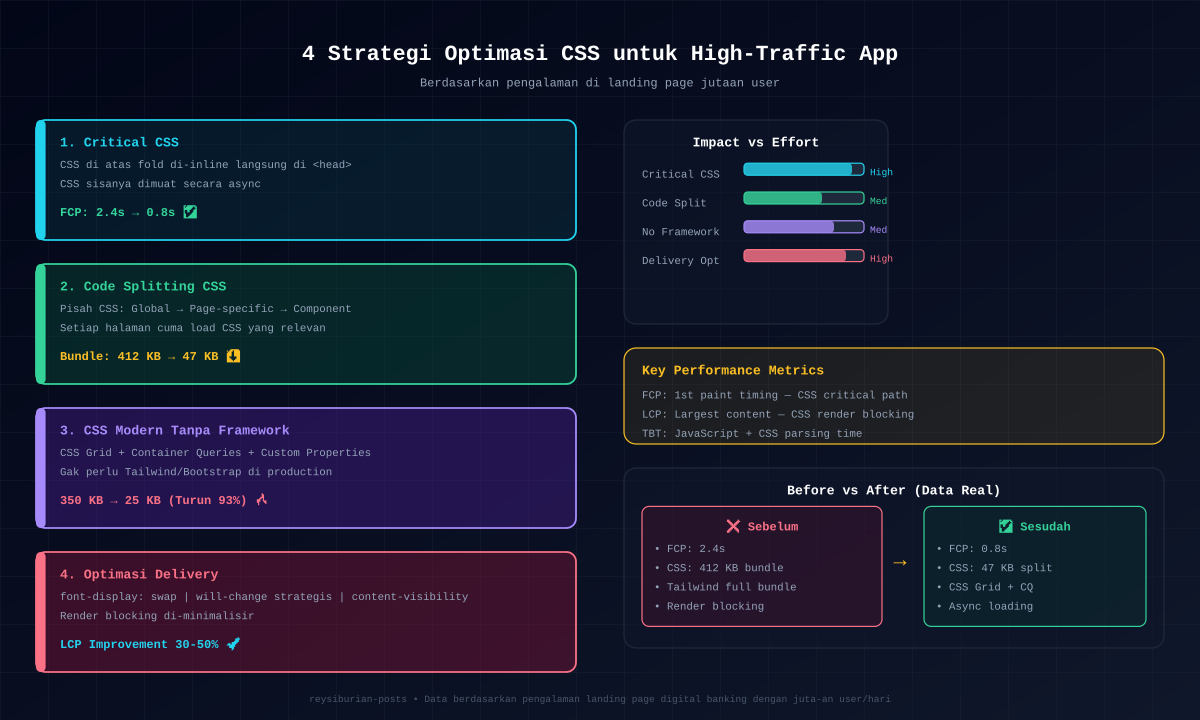The height and width of the screenshot is (720, 1200).
Task: Click line CSS Grid + Container Queries + Custom Properties
Action: (215, 453)
